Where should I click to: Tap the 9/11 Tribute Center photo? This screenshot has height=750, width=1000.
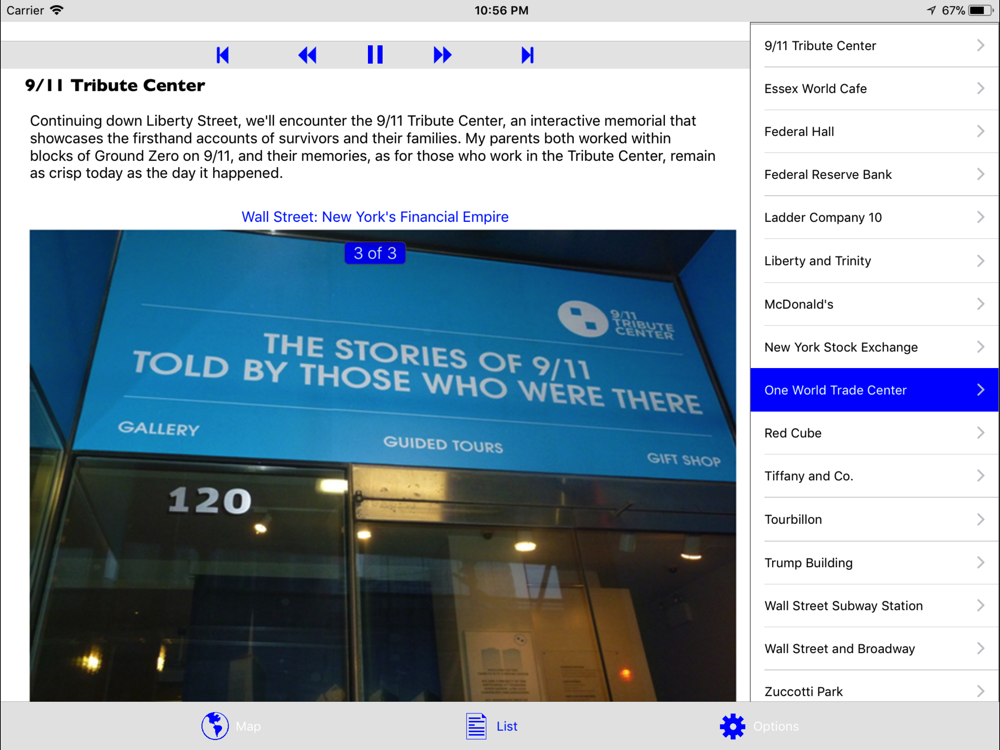[x=383, y=466]
